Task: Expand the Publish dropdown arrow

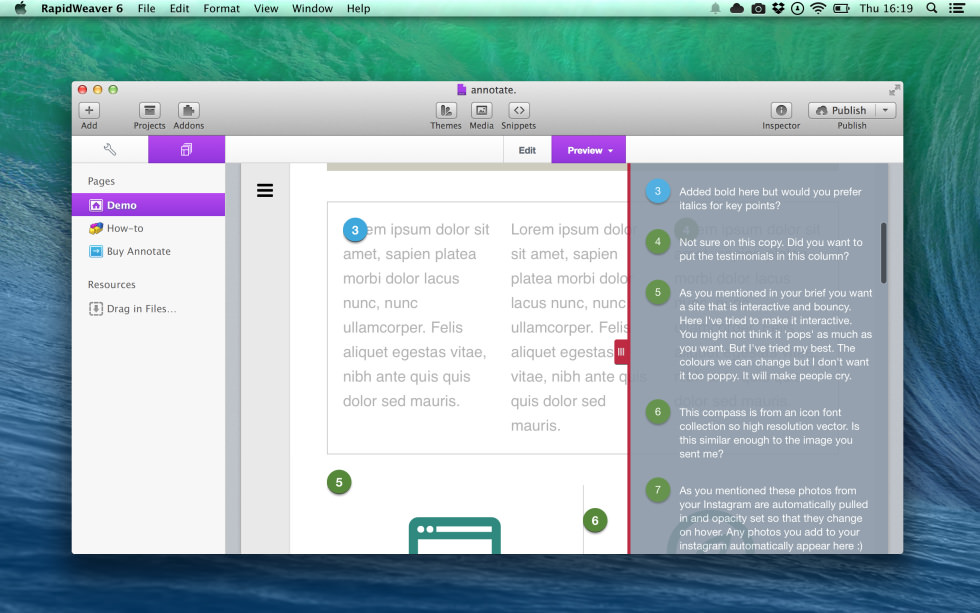Action: click(x=886, y=111)
